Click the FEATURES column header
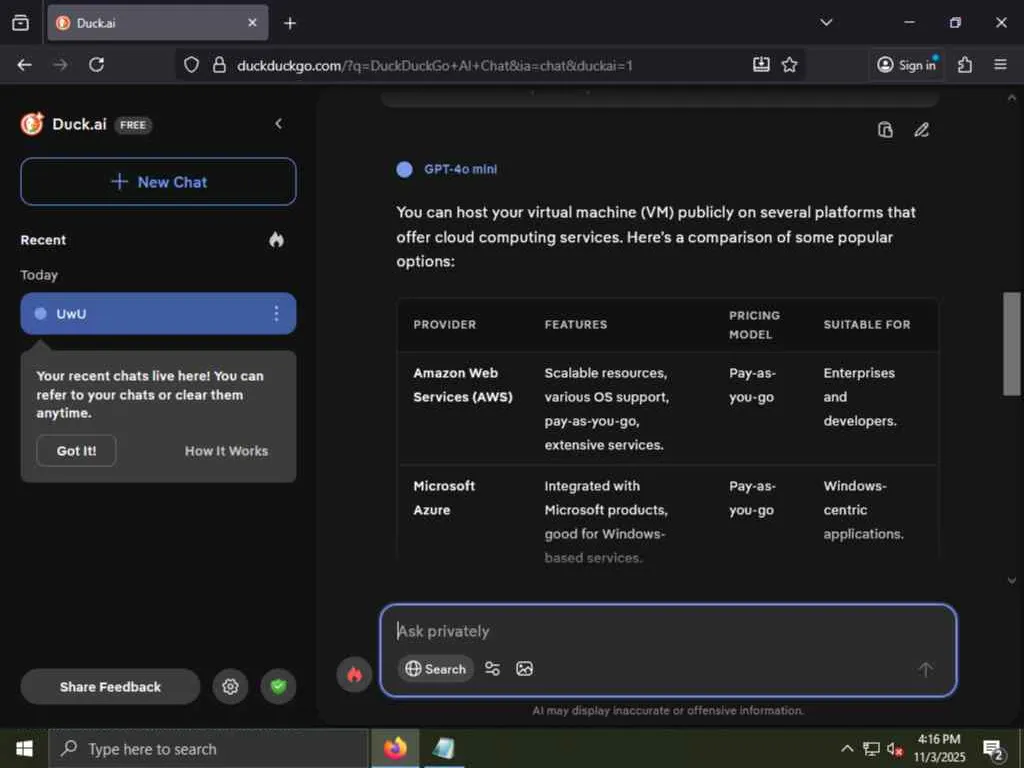Screen dimensions: 1024x768 click(x=576, y=325)
